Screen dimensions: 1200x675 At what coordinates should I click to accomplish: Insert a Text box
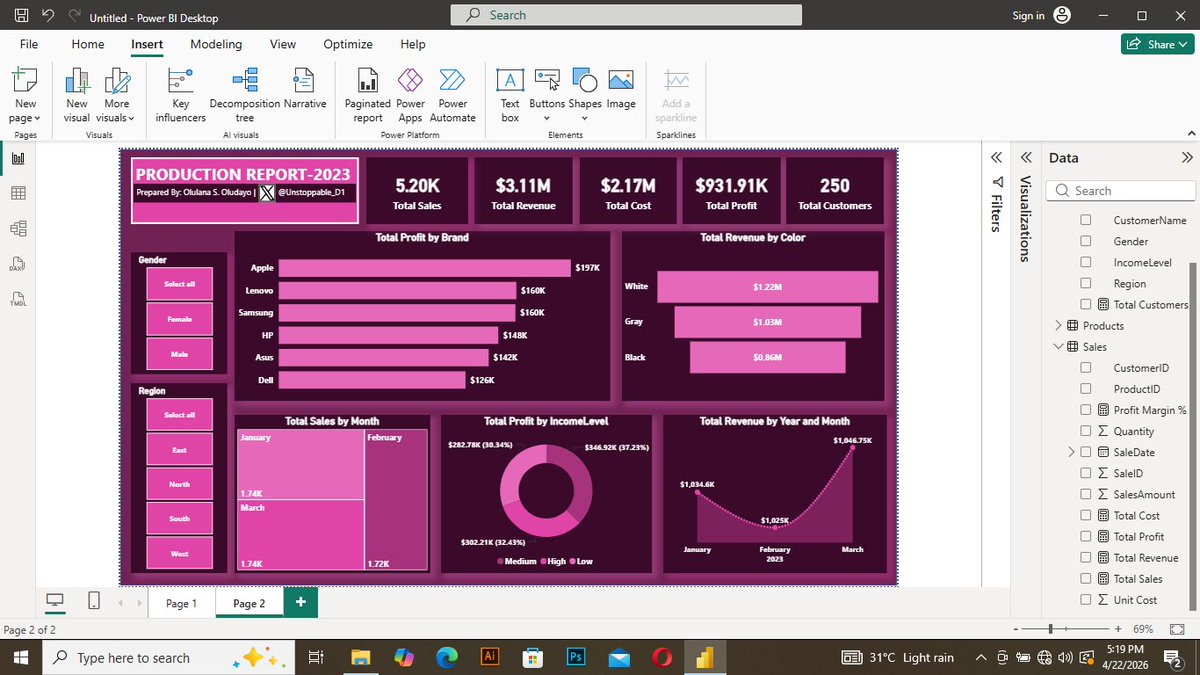(510, 96)
